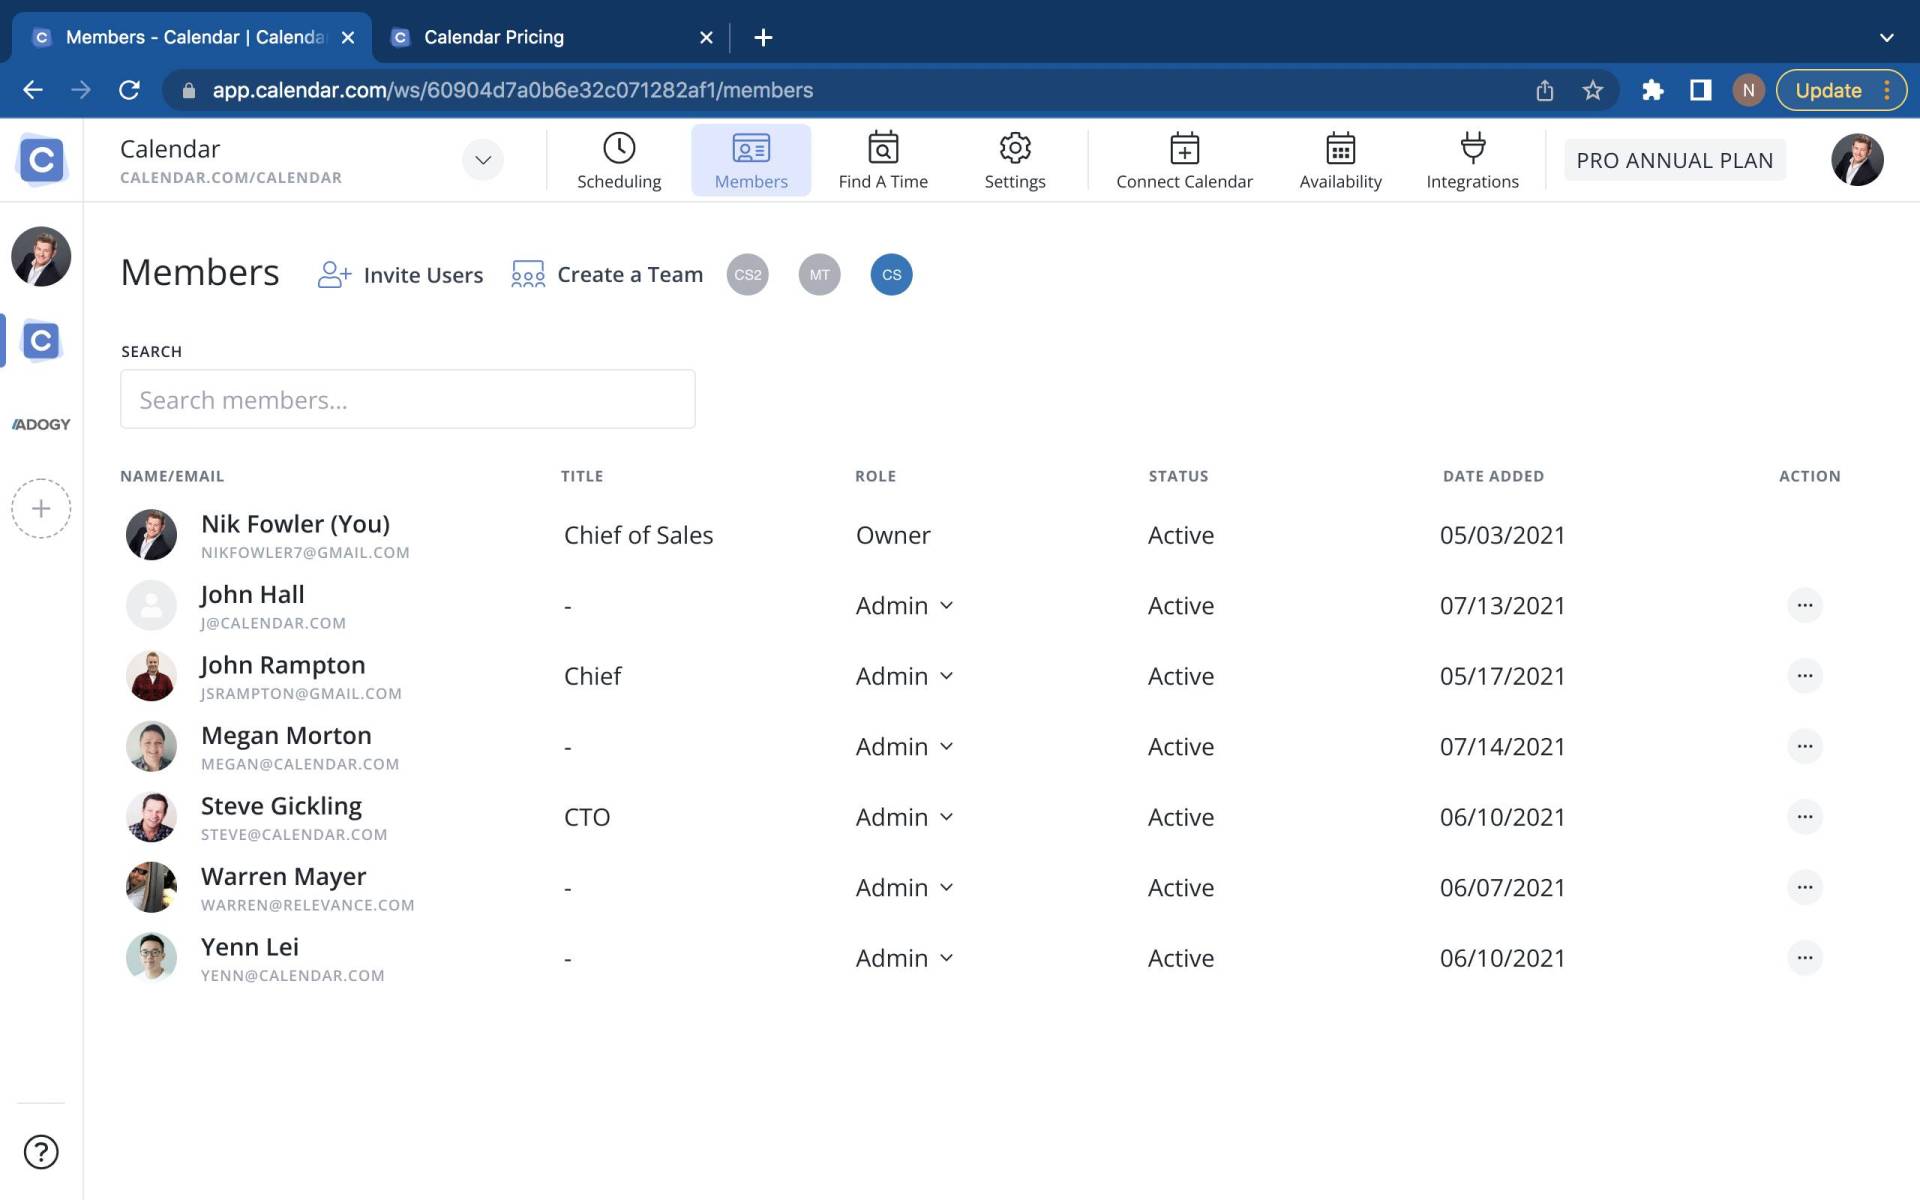The image size is (1920, 1200).
Task: Open Steve Gickling's role dropdown
Action: point(903,817)
